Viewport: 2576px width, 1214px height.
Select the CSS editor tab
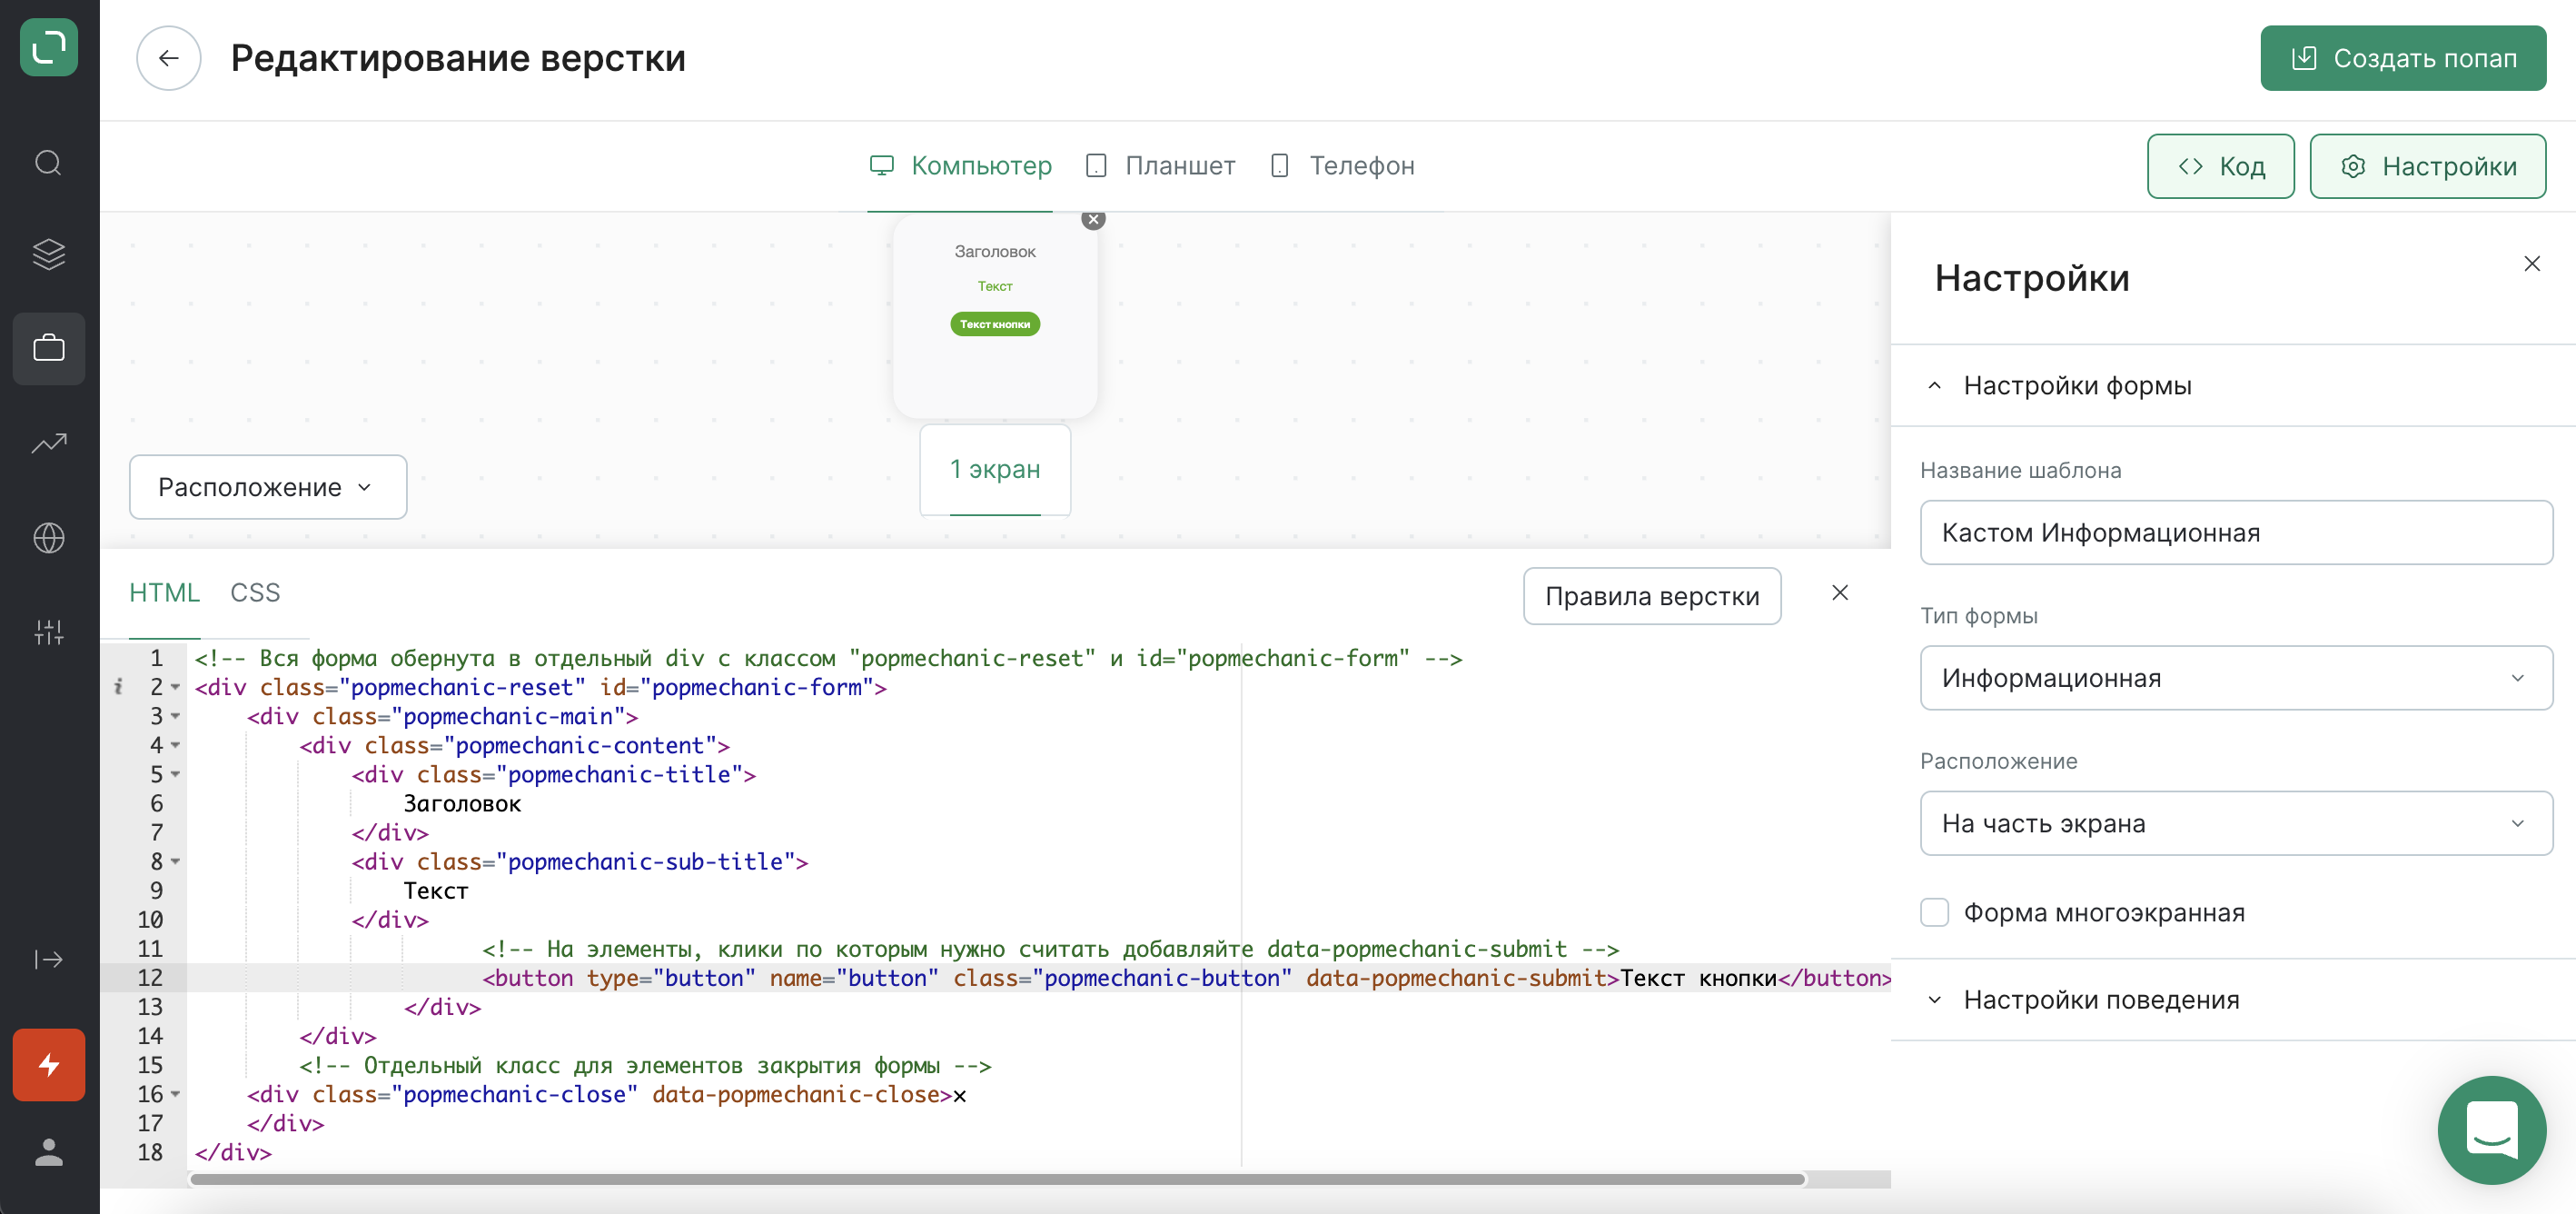coord(255,593)
